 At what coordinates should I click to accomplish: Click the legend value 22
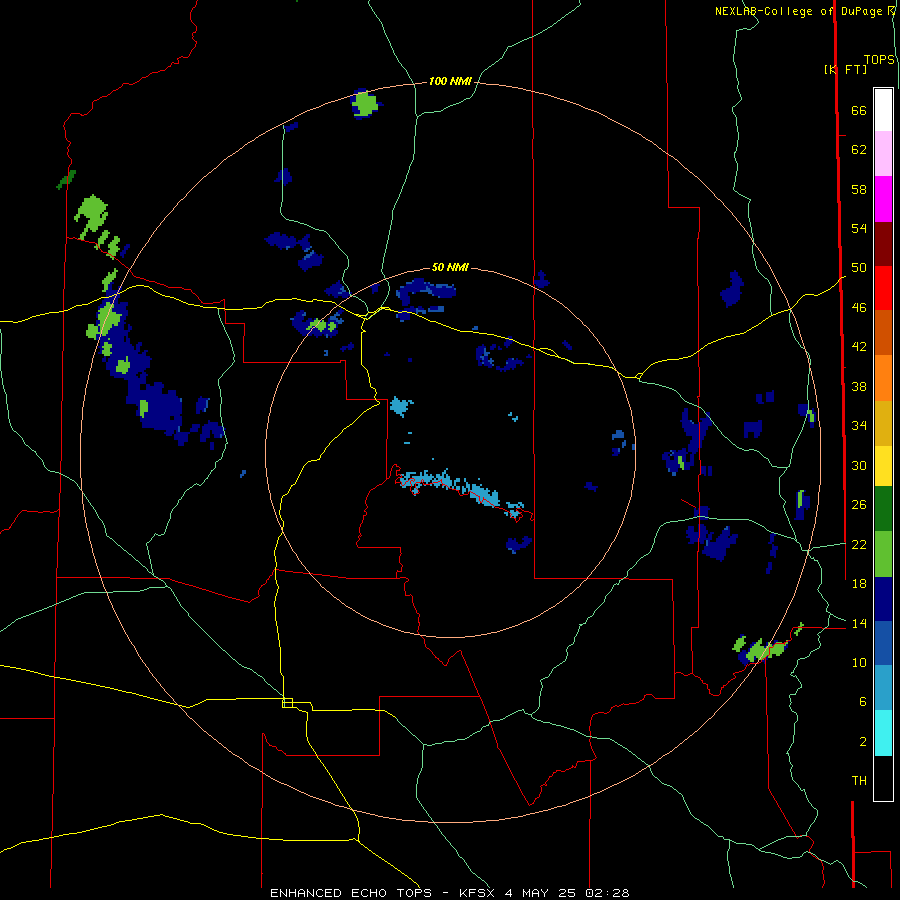pos(859,544)
